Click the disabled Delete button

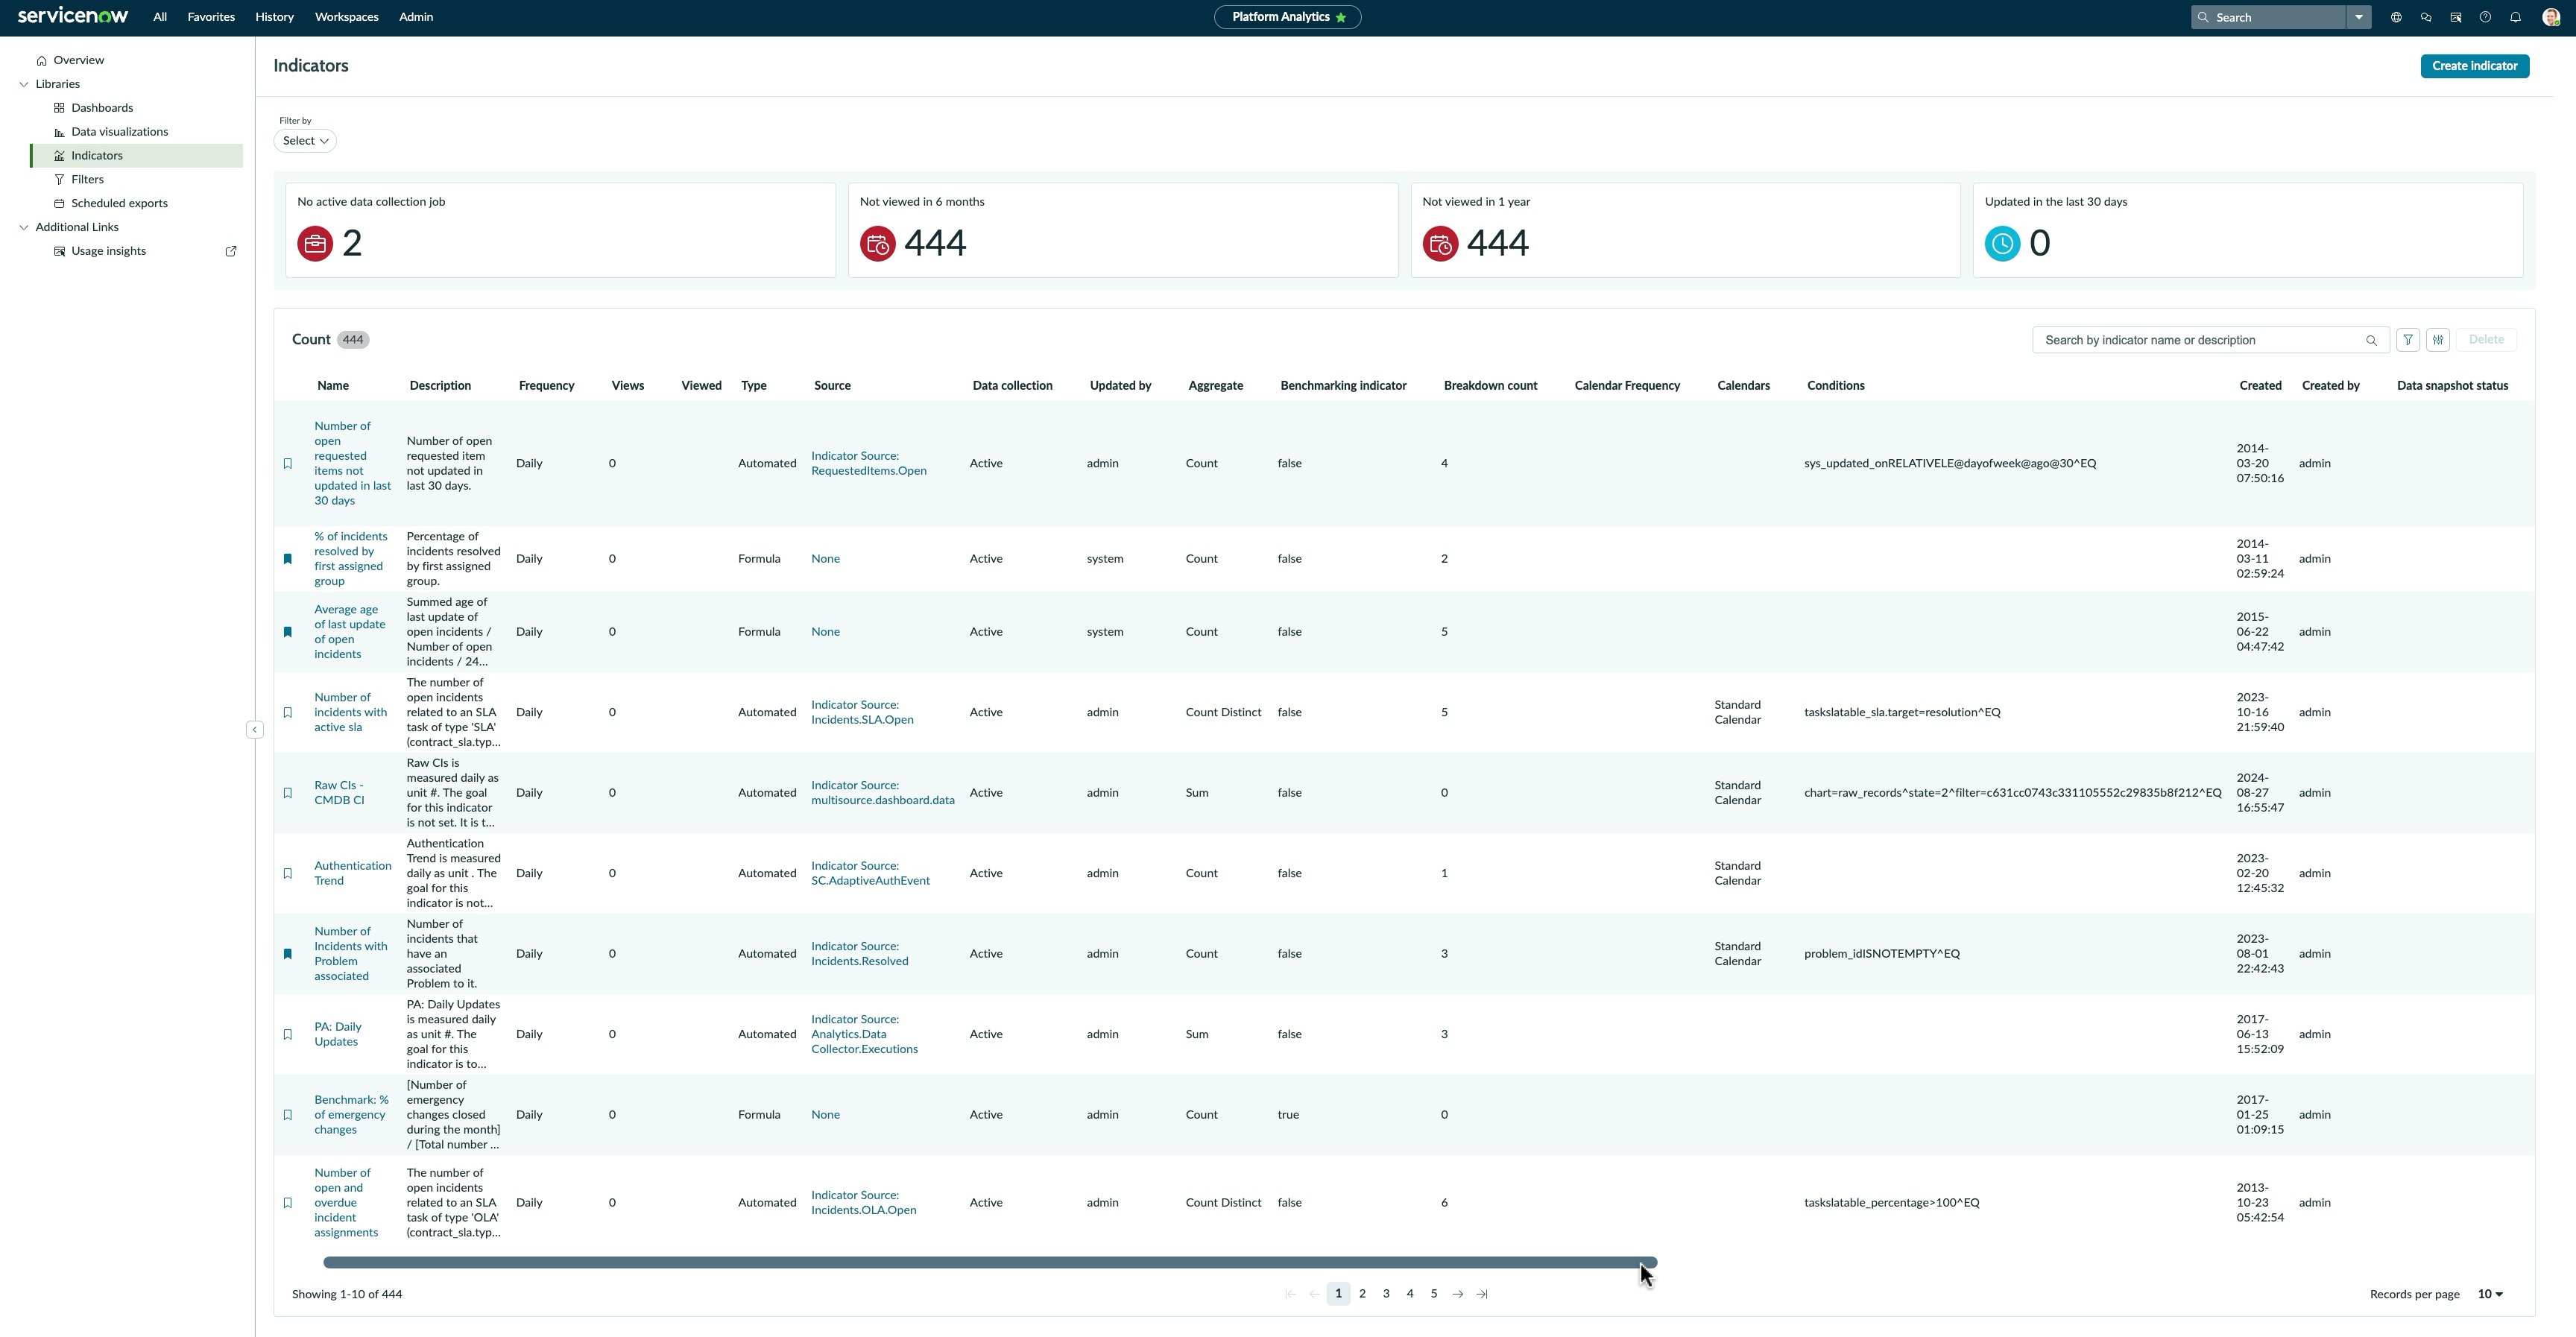point(2486,340)
